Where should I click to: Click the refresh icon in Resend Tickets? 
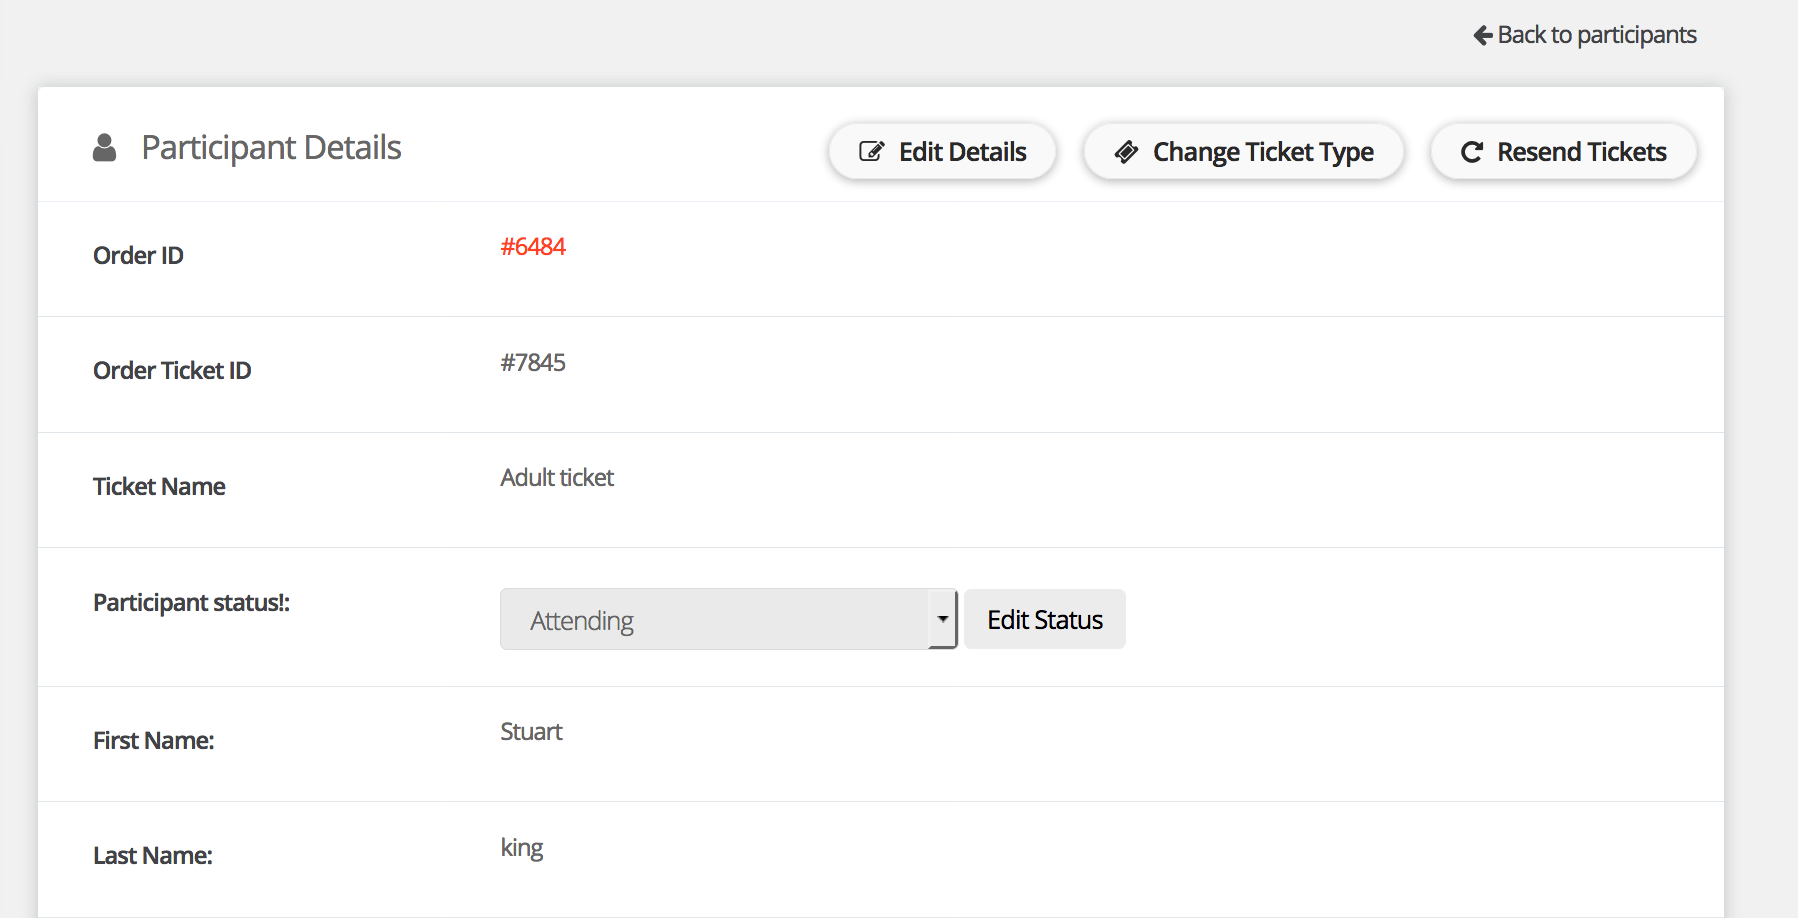tap(1471, 152)
